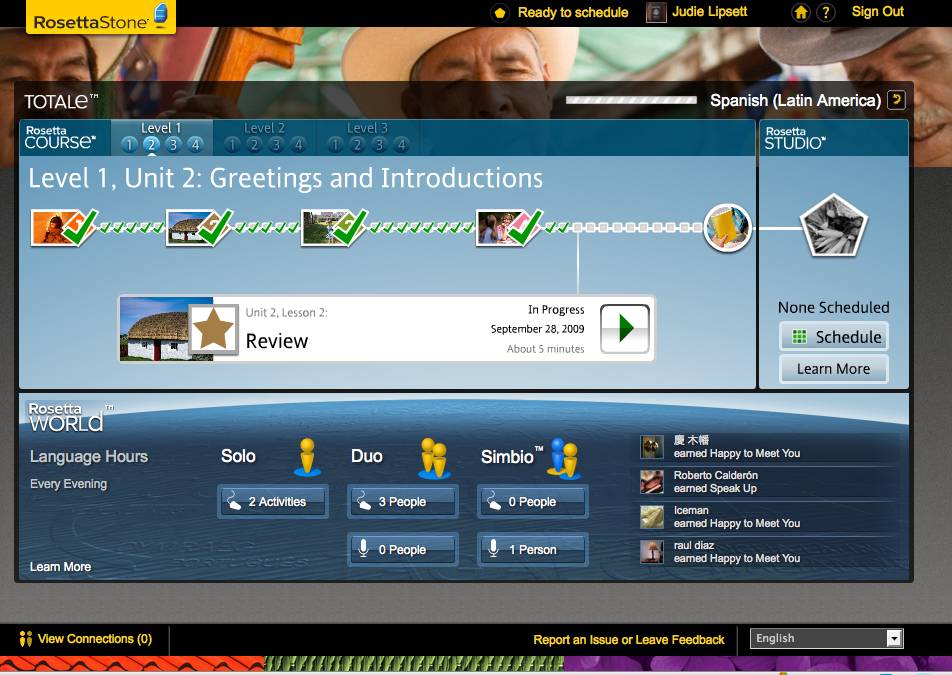The width and height of the screenshot is (952, 675).
Task: Open Simbio 1 Person voice option
Action: click(x=532, y=549)
